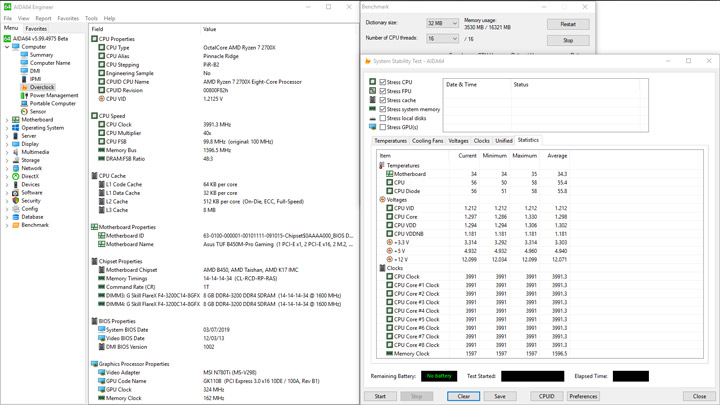
Task: Click the Config icon in tree
Action: click(16, 209)
